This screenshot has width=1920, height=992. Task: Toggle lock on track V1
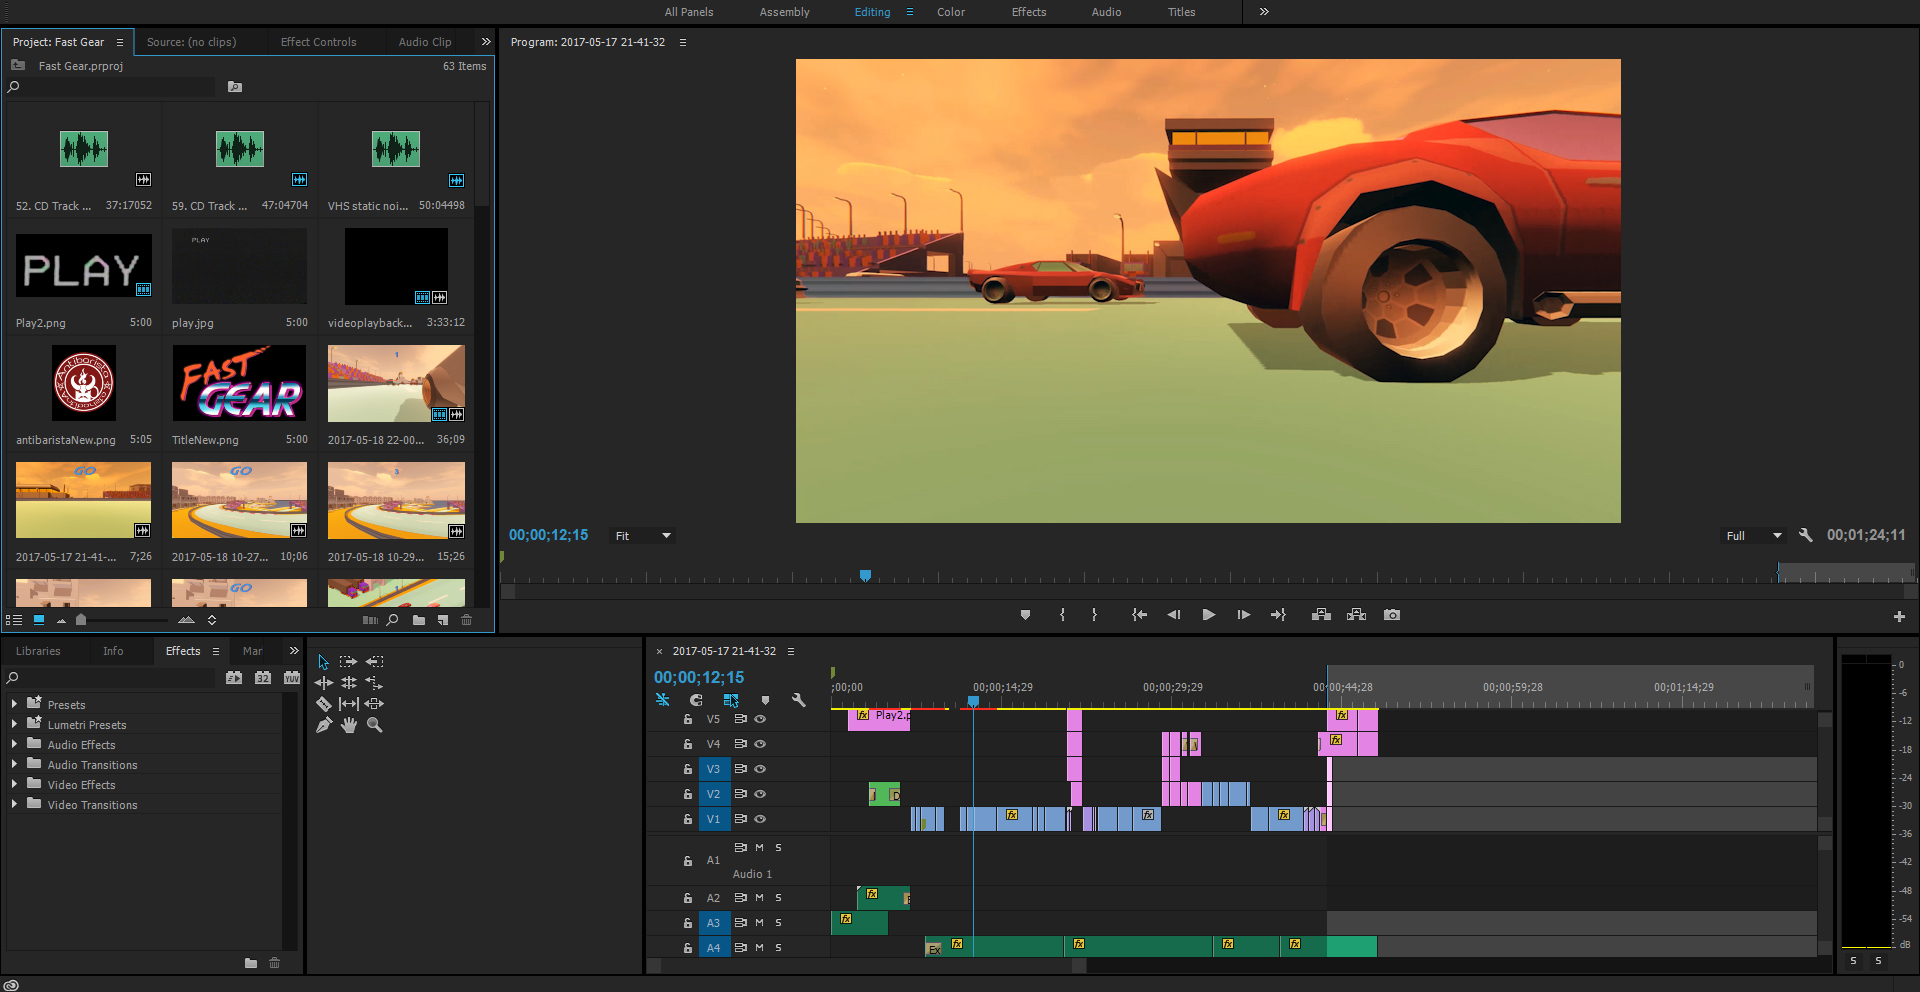pos(687,819)
